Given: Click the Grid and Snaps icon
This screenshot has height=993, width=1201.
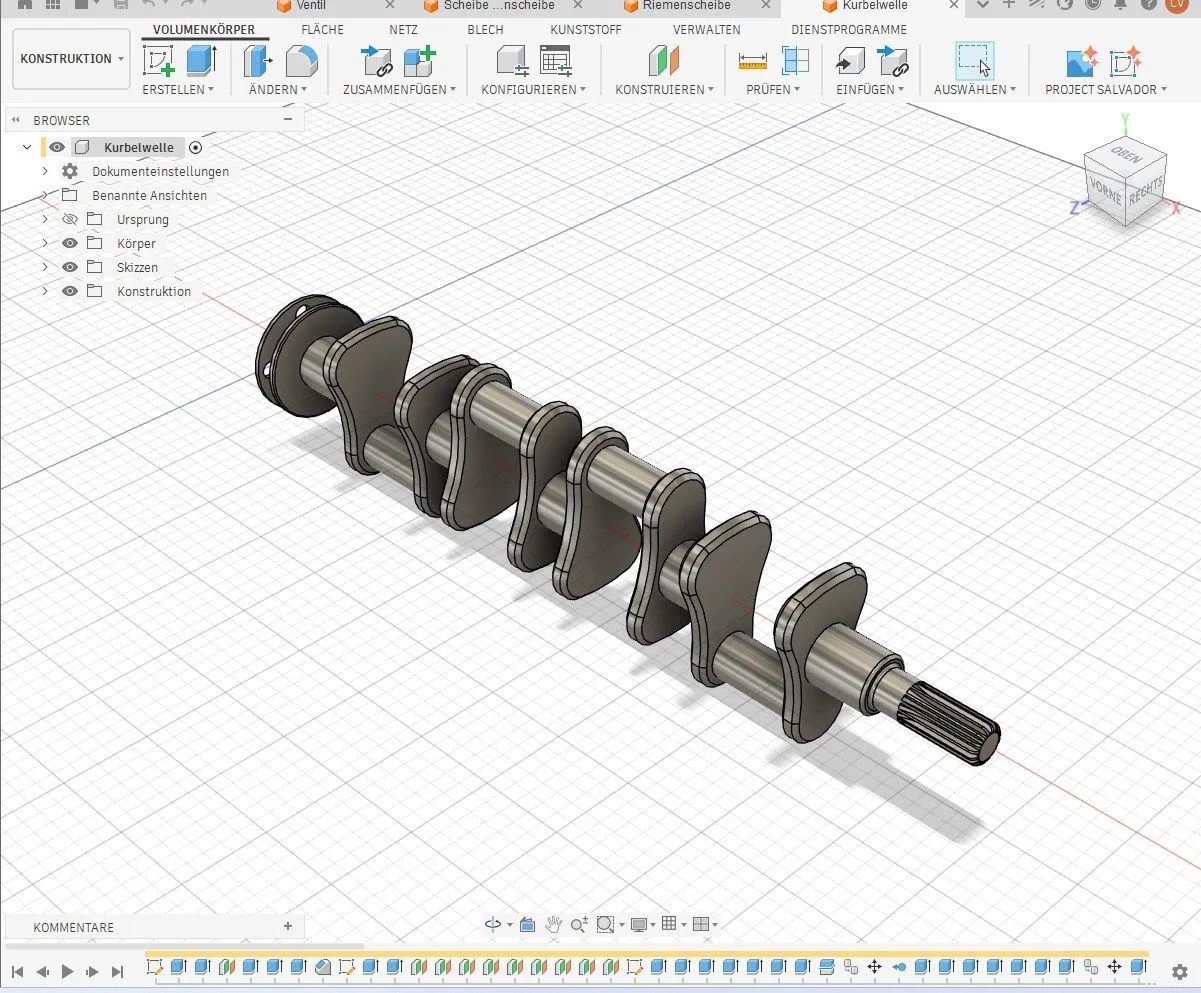Looking at the screenshot, I should tap(669, 924).
